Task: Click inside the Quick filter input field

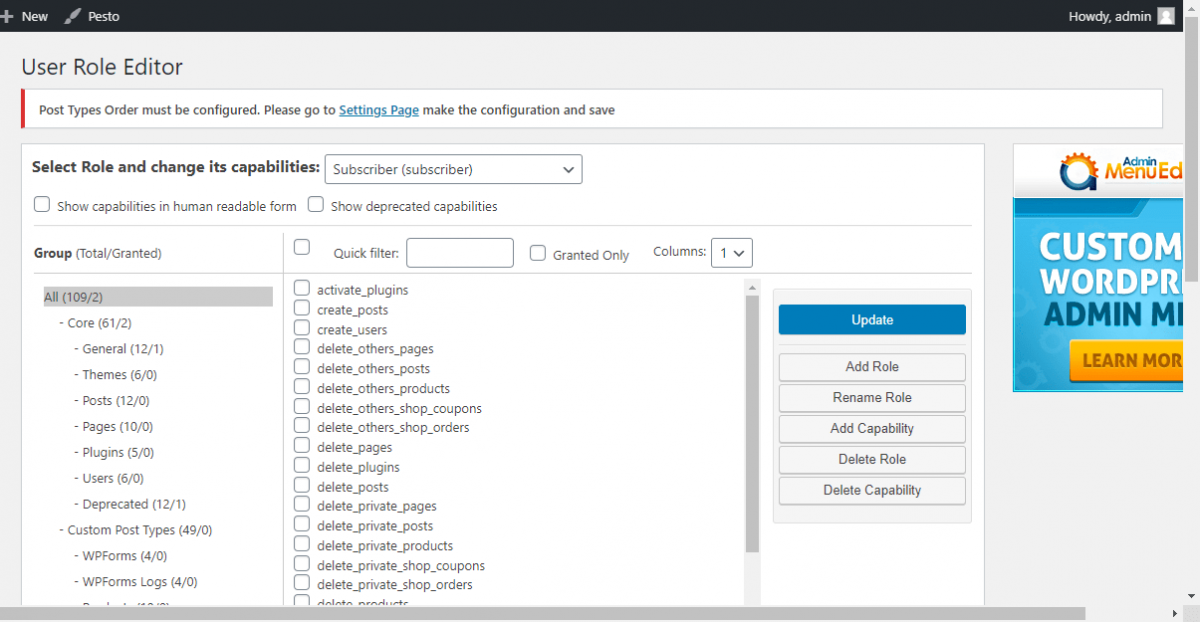Action: (459, 252)
